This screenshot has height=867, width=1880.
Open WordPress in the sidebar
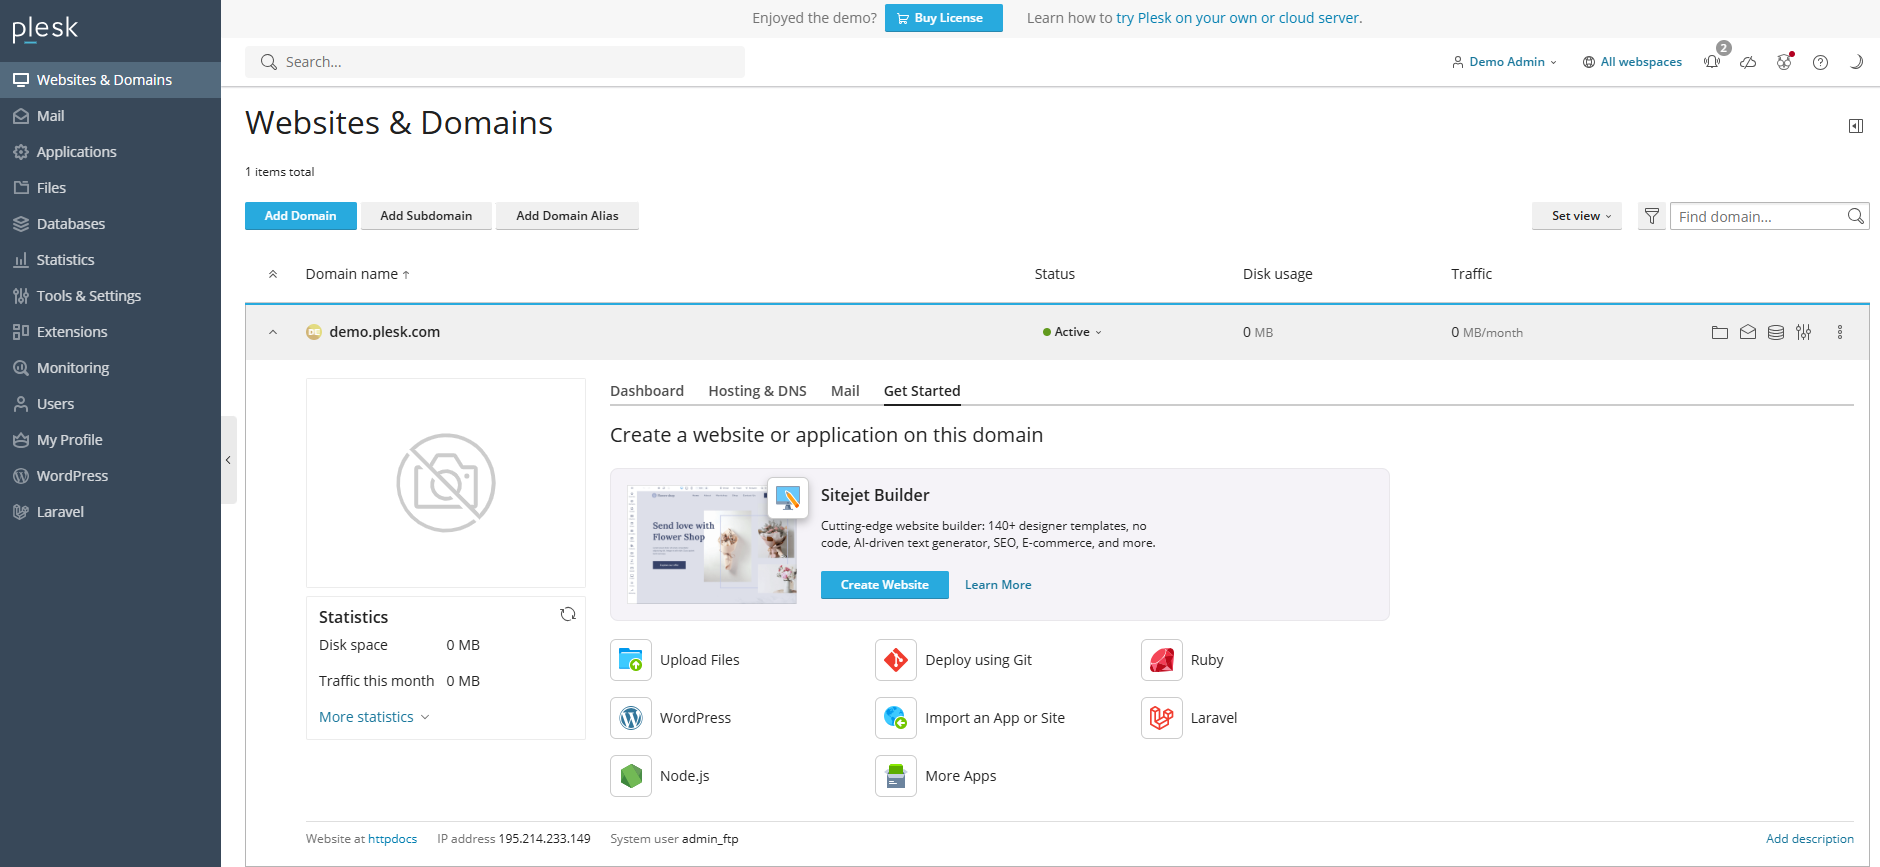pos(110,476)
